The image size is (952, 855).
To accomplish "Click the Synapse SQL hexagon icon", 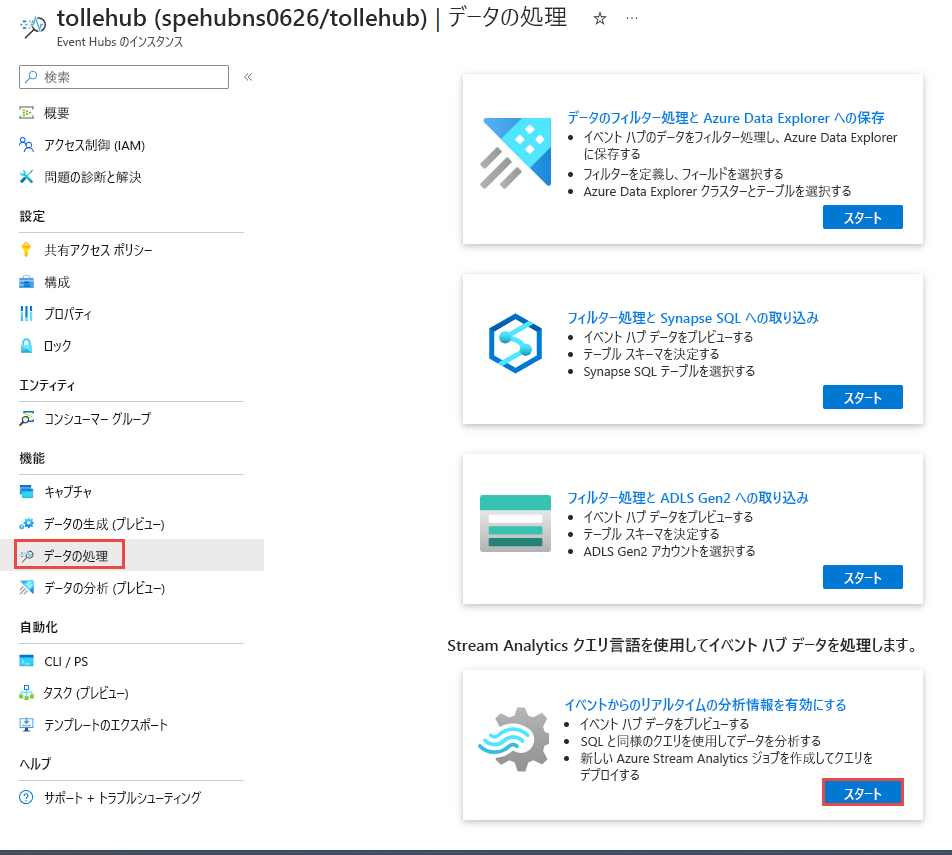I will (x=515, y=343).
